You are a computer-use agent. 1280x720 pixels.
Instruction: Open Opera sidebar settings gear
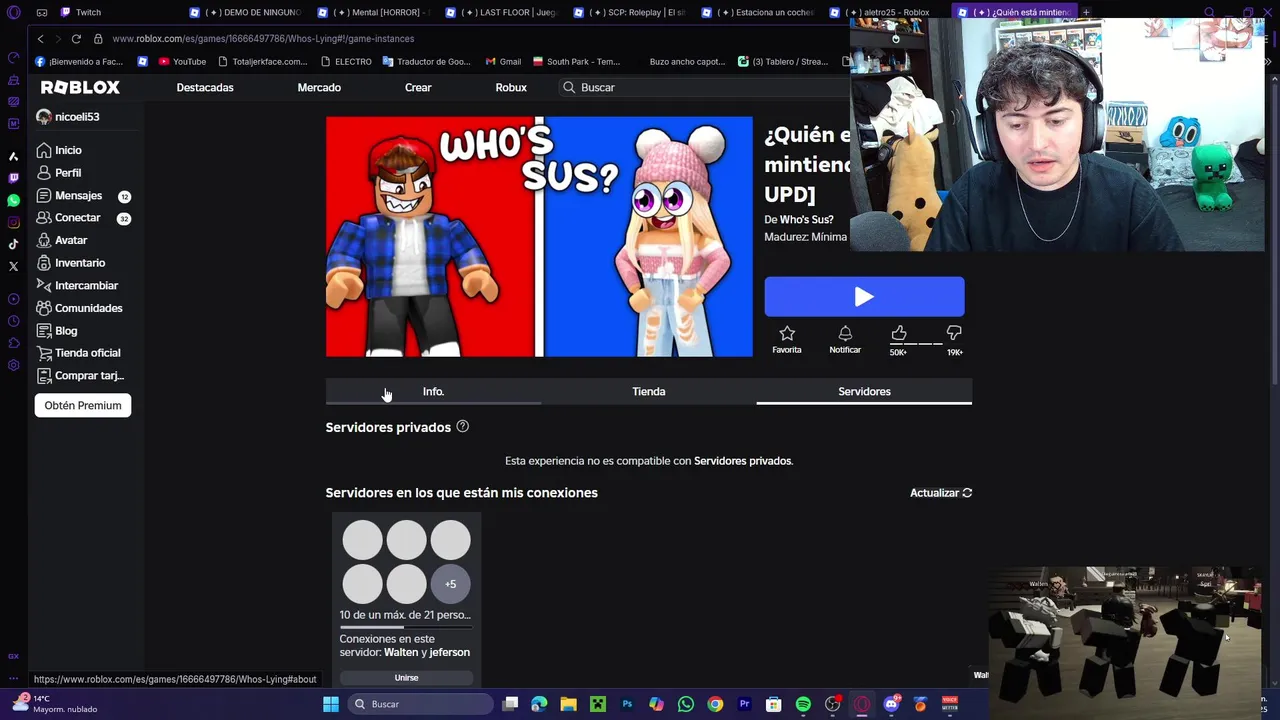pos(13,365)
